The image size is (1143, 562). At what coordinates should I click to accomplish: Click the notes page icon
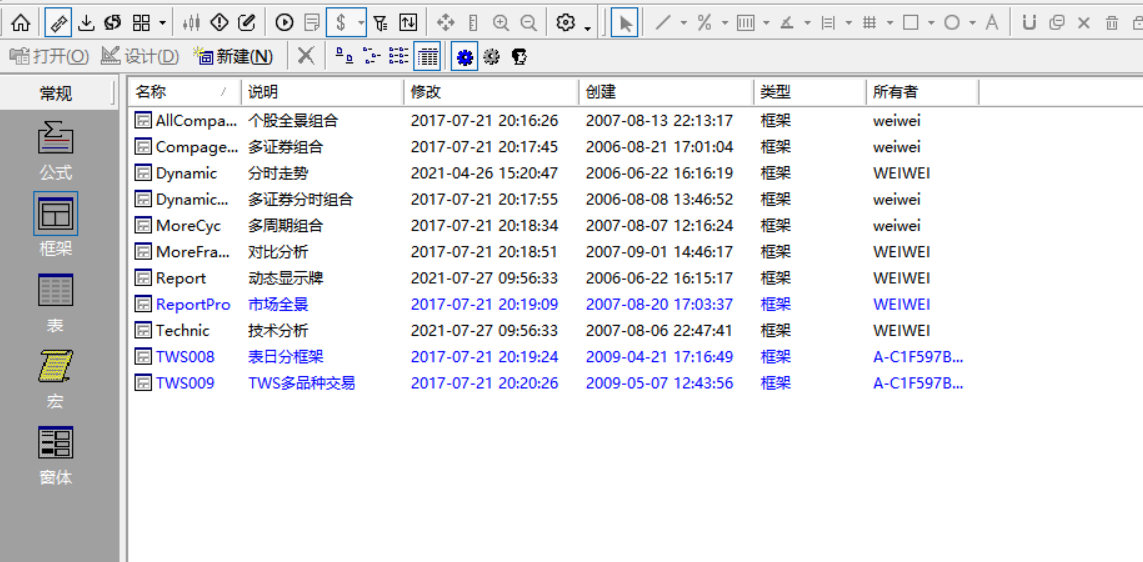click(312, 23)
